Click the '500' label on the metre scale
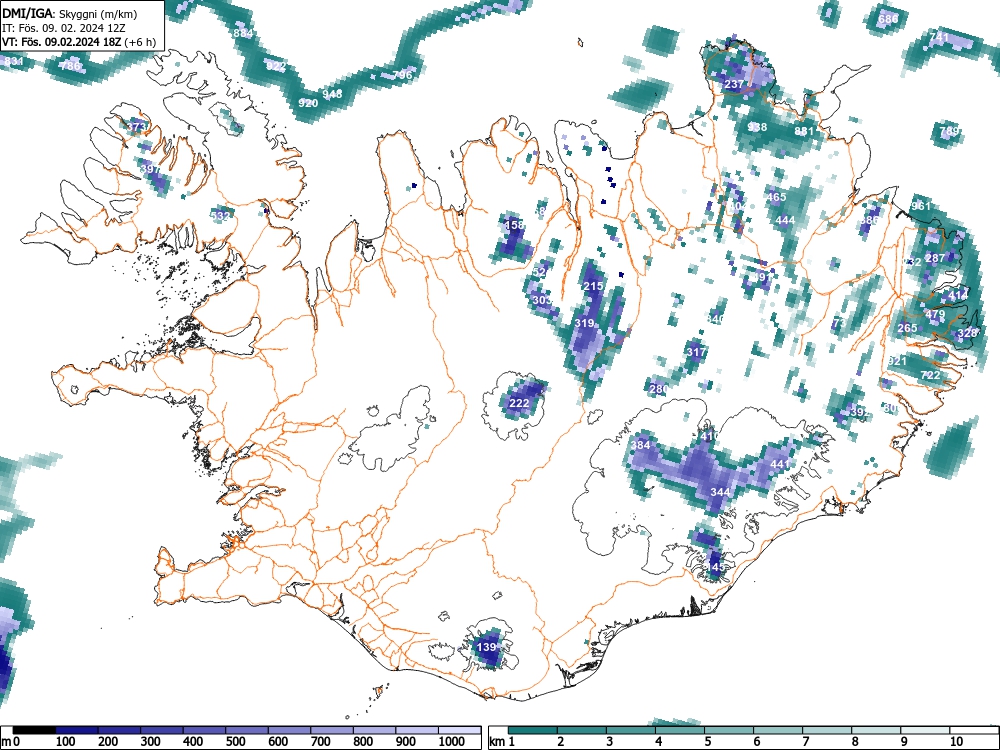This screenshot has height=750, width=1000. tap(235, 742)
